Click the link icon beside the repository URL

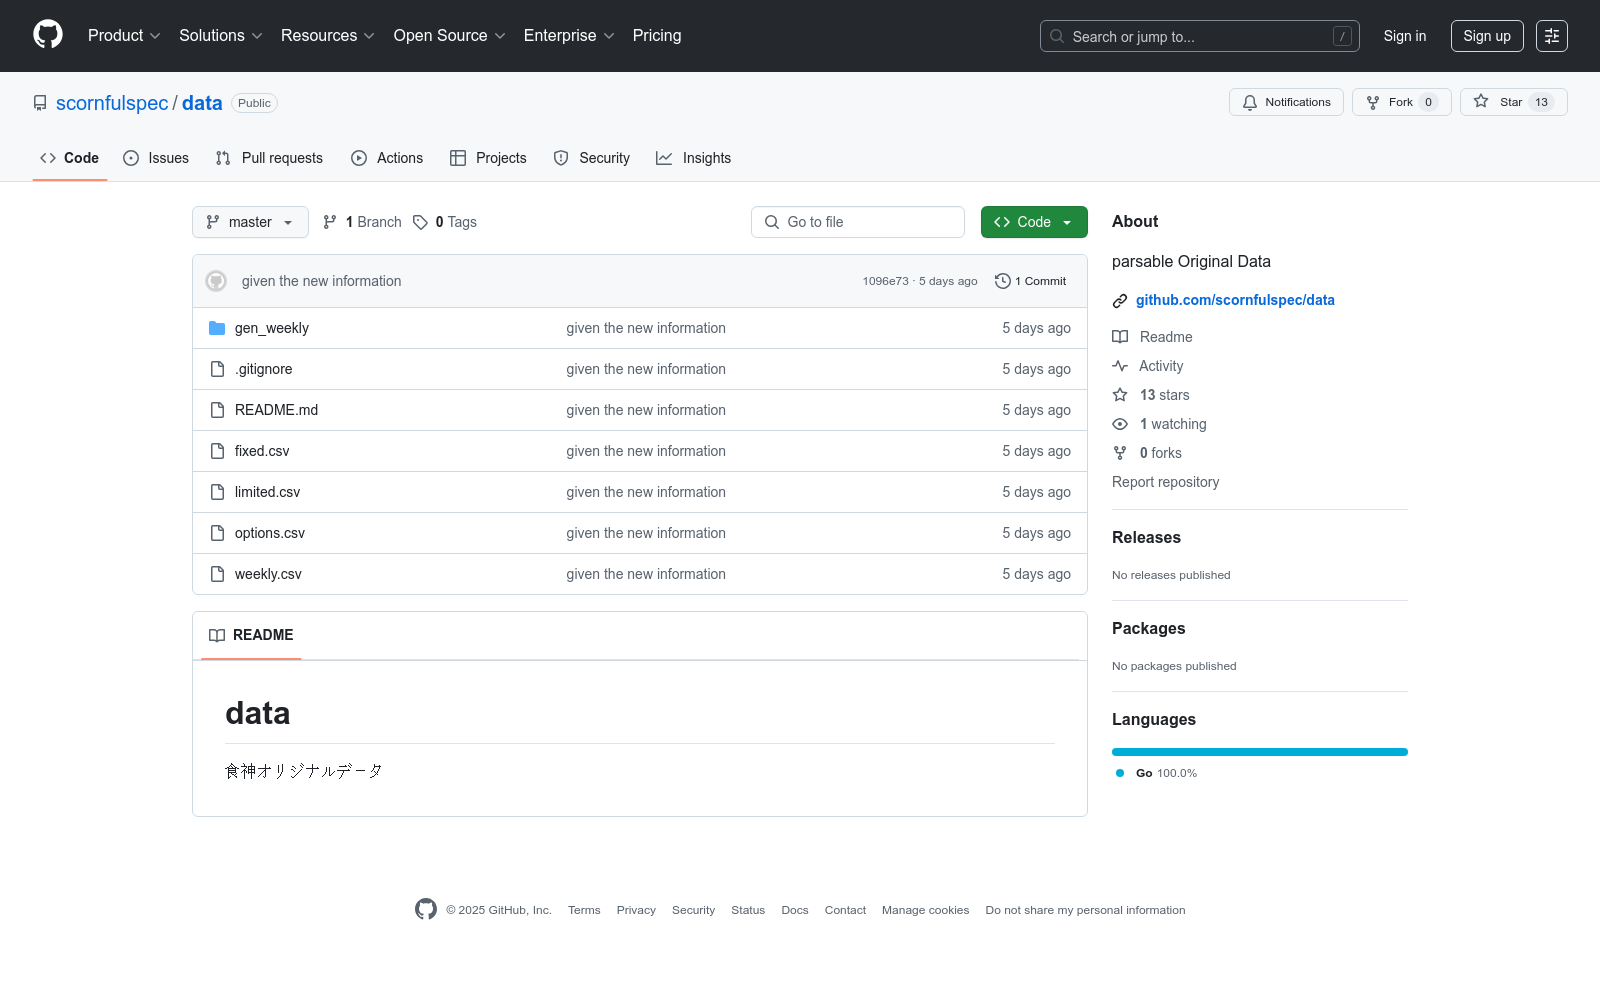pos(1120,301)
